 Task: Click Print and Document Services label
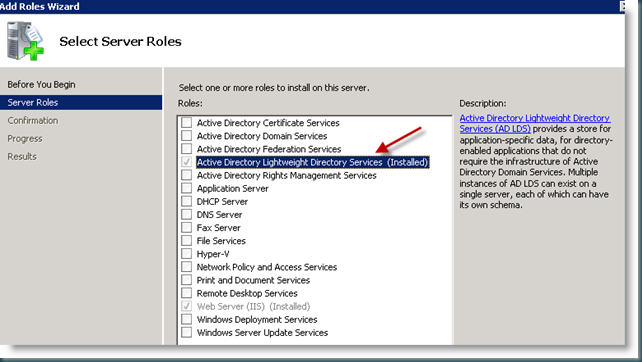click(253, 280)
